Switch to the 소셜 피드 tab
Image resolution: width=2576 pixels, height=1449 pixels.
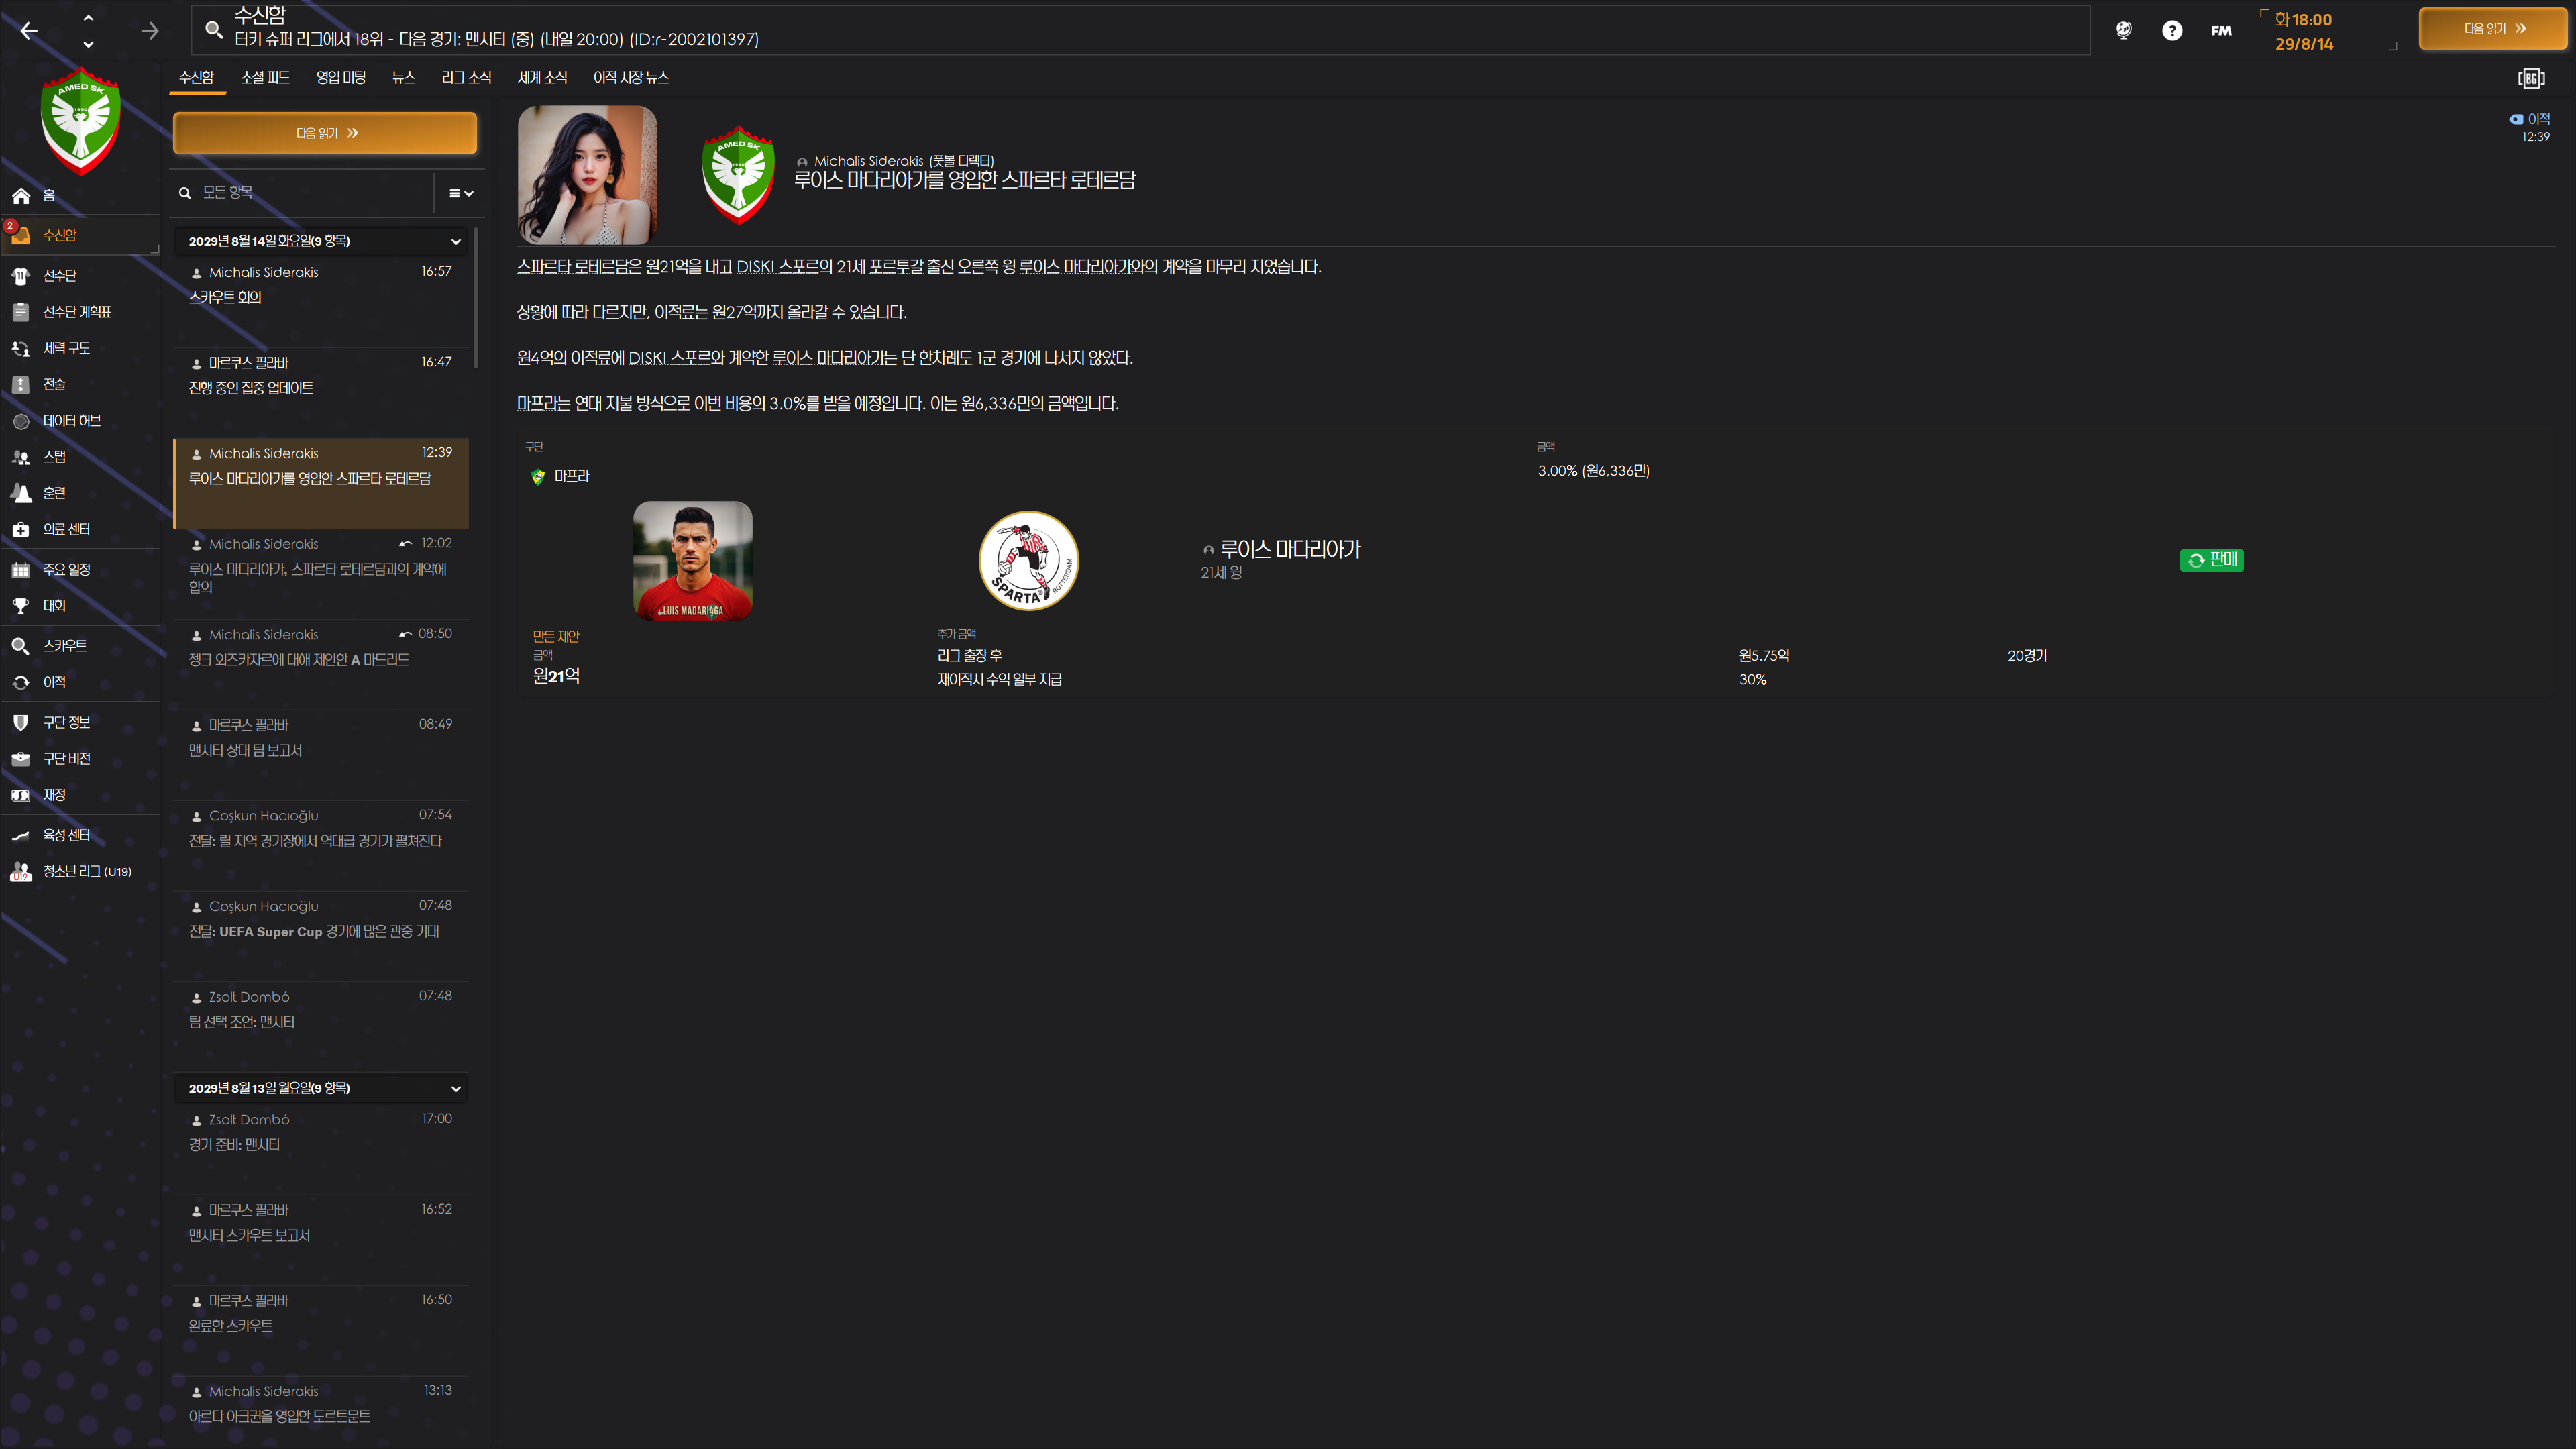265,77
